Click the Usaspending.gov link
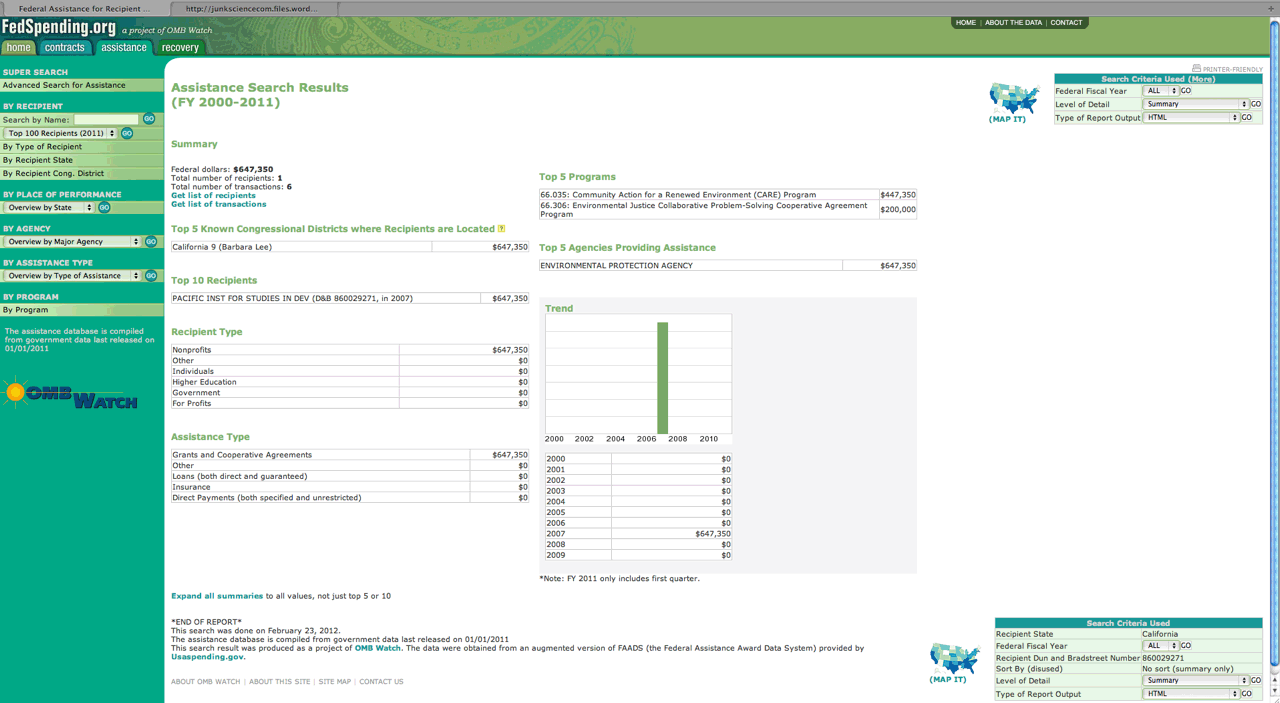 207,657
